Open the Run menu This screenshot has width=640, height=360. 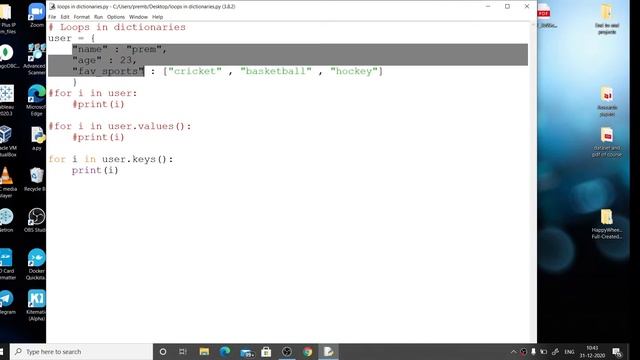click(x=98, y=17)
